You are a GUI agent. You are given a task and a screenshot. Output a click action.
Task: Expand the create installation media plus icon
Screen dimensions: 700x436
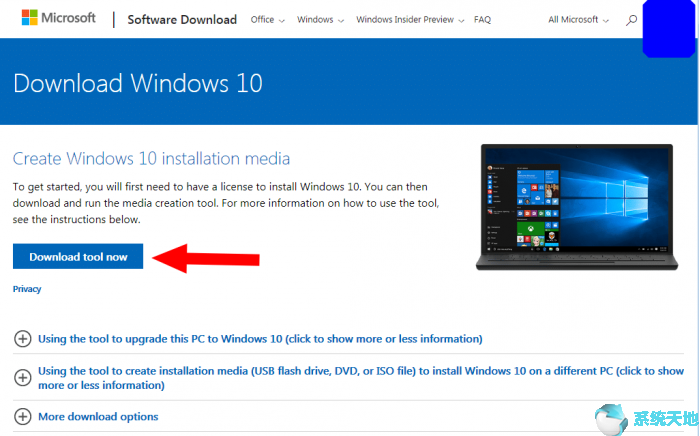click(x=22, y=378)
